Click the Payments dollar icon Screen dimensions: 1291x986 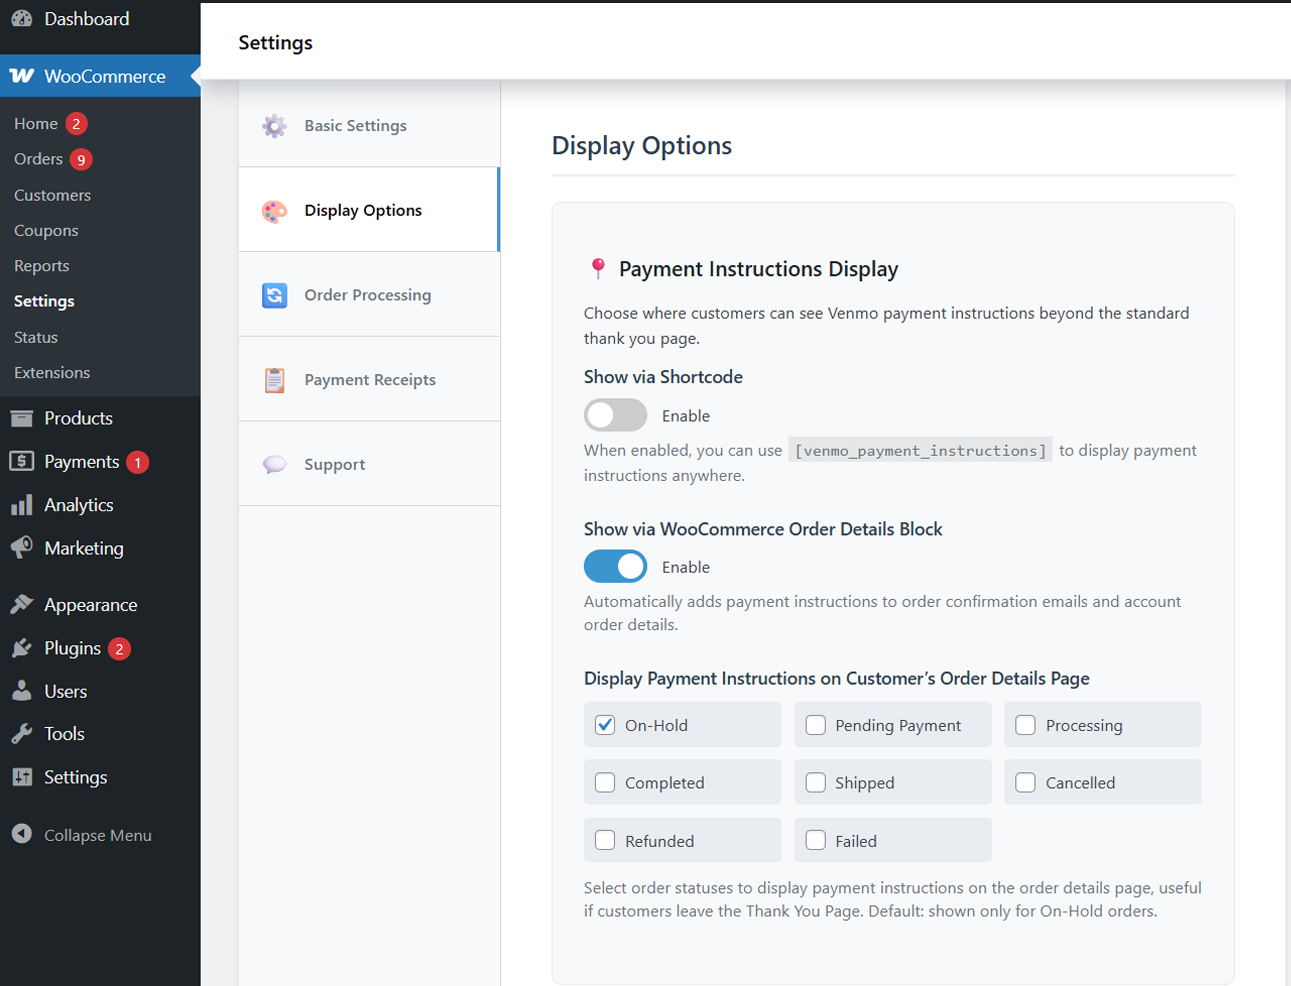click(22, 461)
